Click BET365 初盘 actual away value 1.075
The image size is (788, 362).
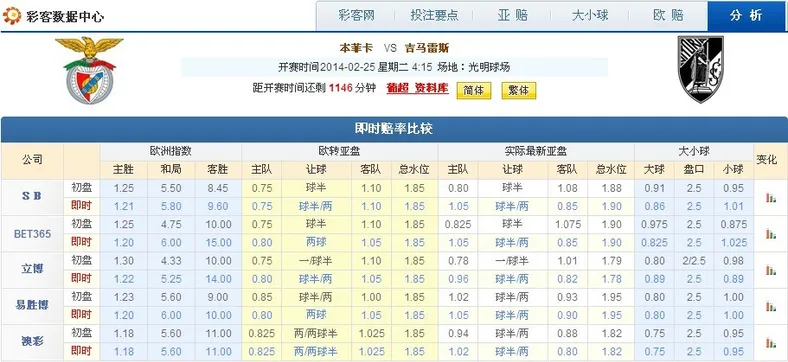[567, 225]
